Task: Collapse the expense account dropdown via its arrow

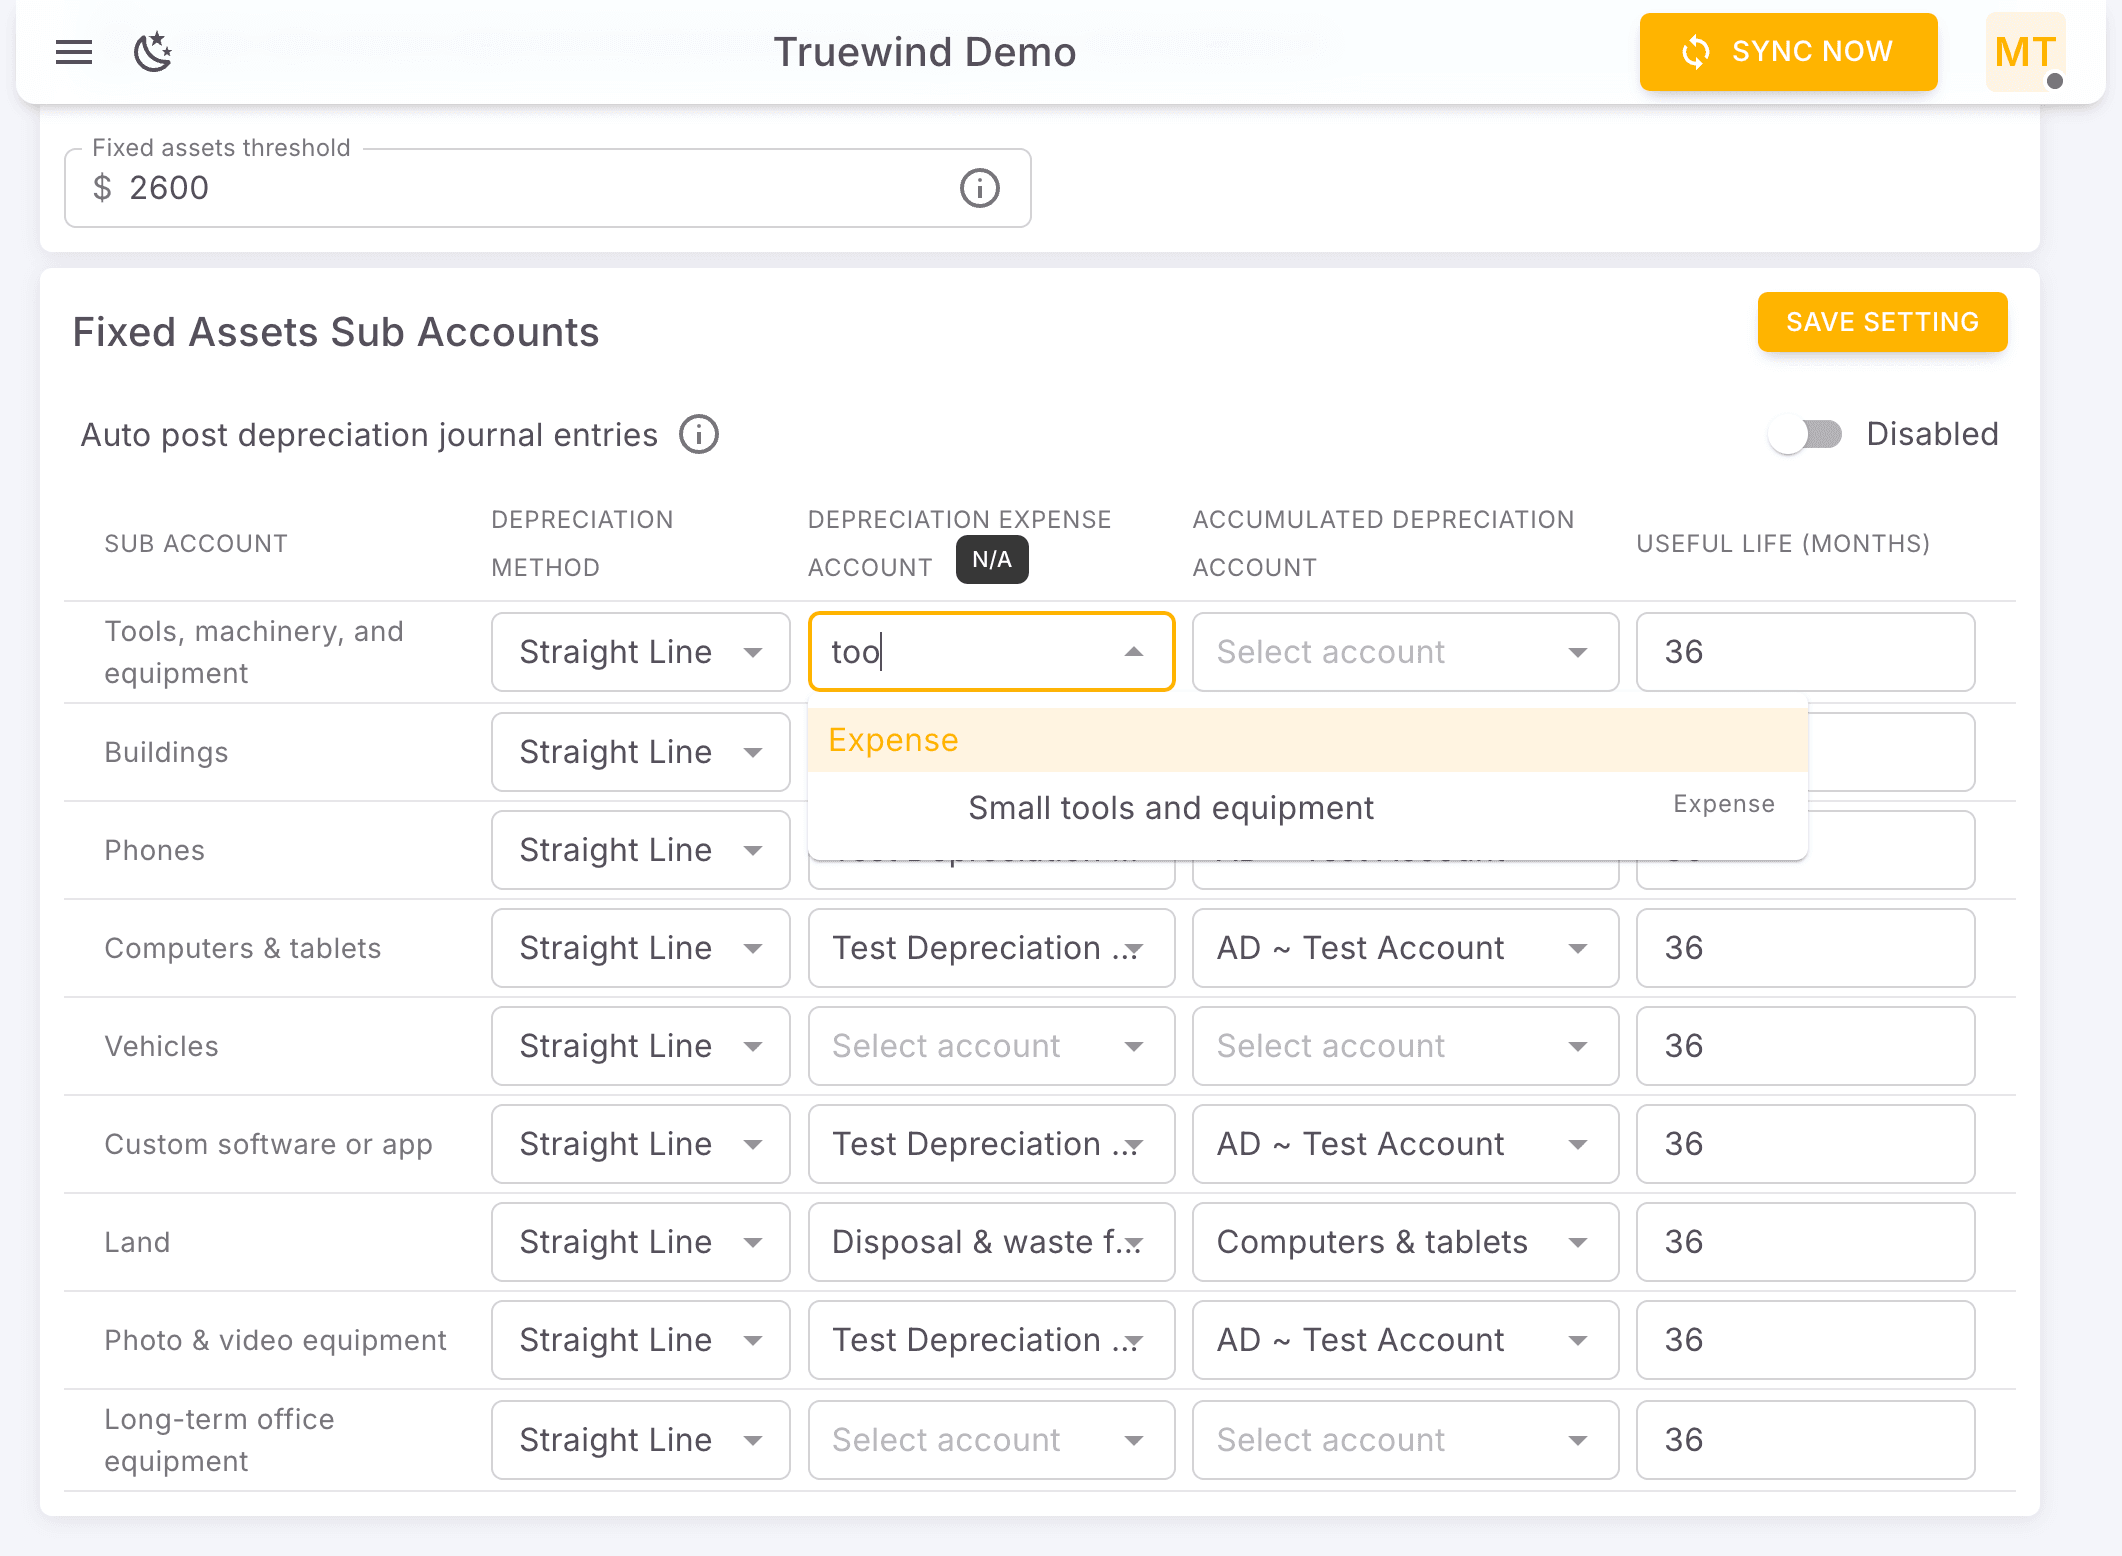Action: (1133, 652)
